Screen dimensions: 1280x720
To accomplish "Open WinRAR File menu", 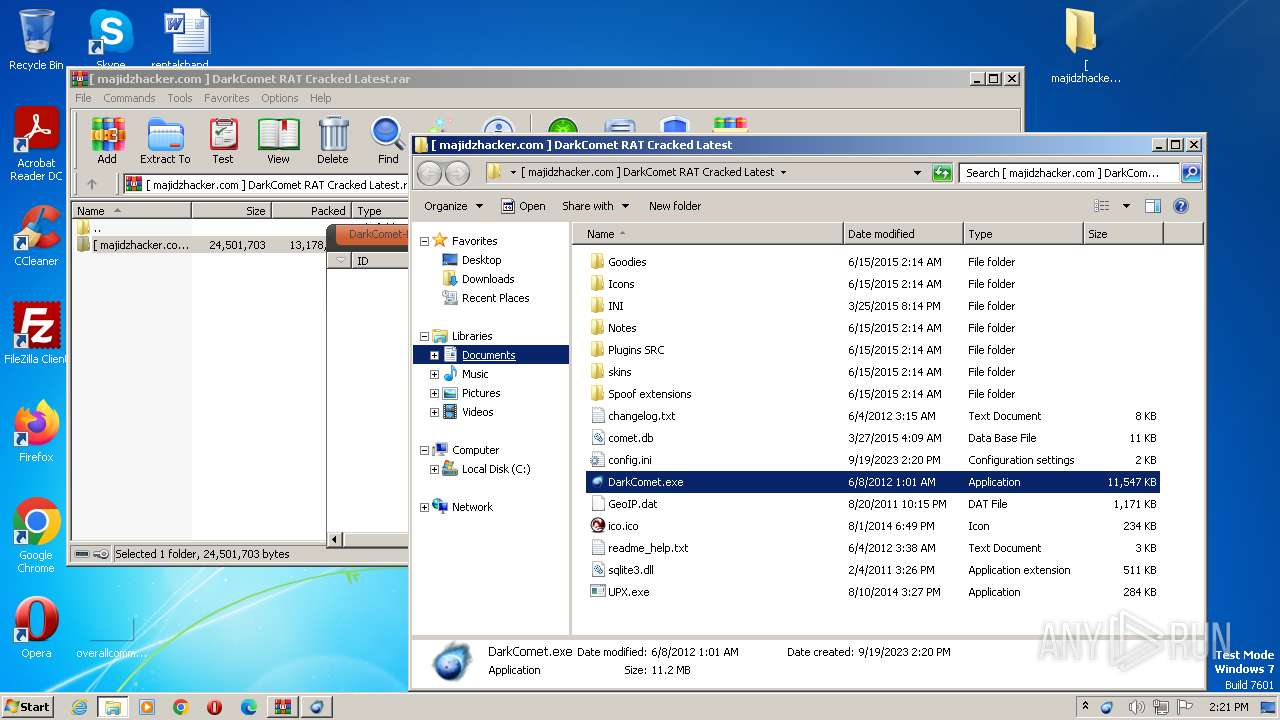I will 83,98.
